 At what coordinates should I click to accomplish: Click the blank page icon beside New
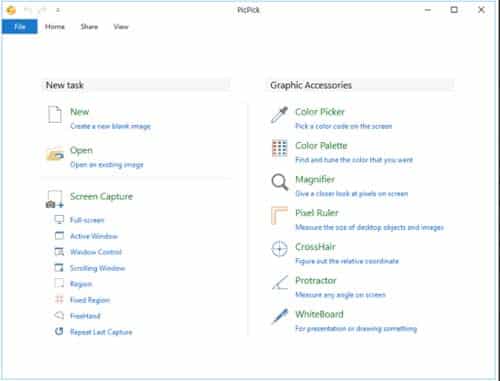pyautogui.click(x=55, y=114)
